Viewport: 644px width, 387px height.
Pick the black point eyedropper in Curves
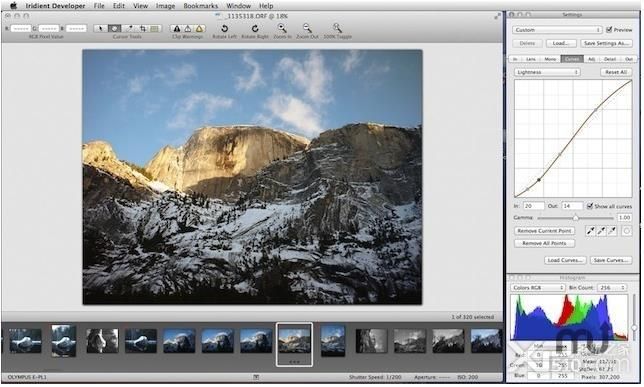click(590, 231)
